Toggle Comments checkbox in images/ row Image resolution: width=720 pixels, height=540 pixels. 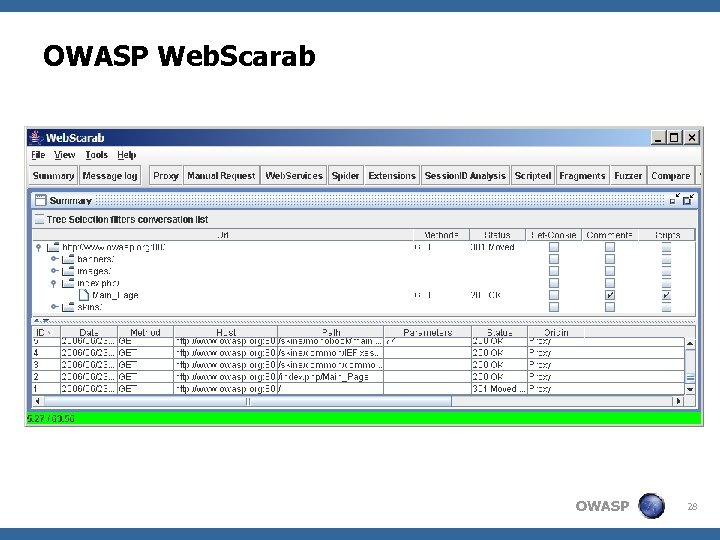tap(610, 271)
